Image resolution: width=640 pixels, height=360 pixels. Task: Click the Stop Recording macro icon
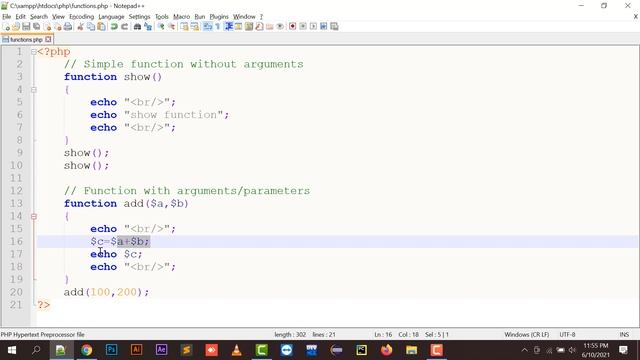coord(303,27)
